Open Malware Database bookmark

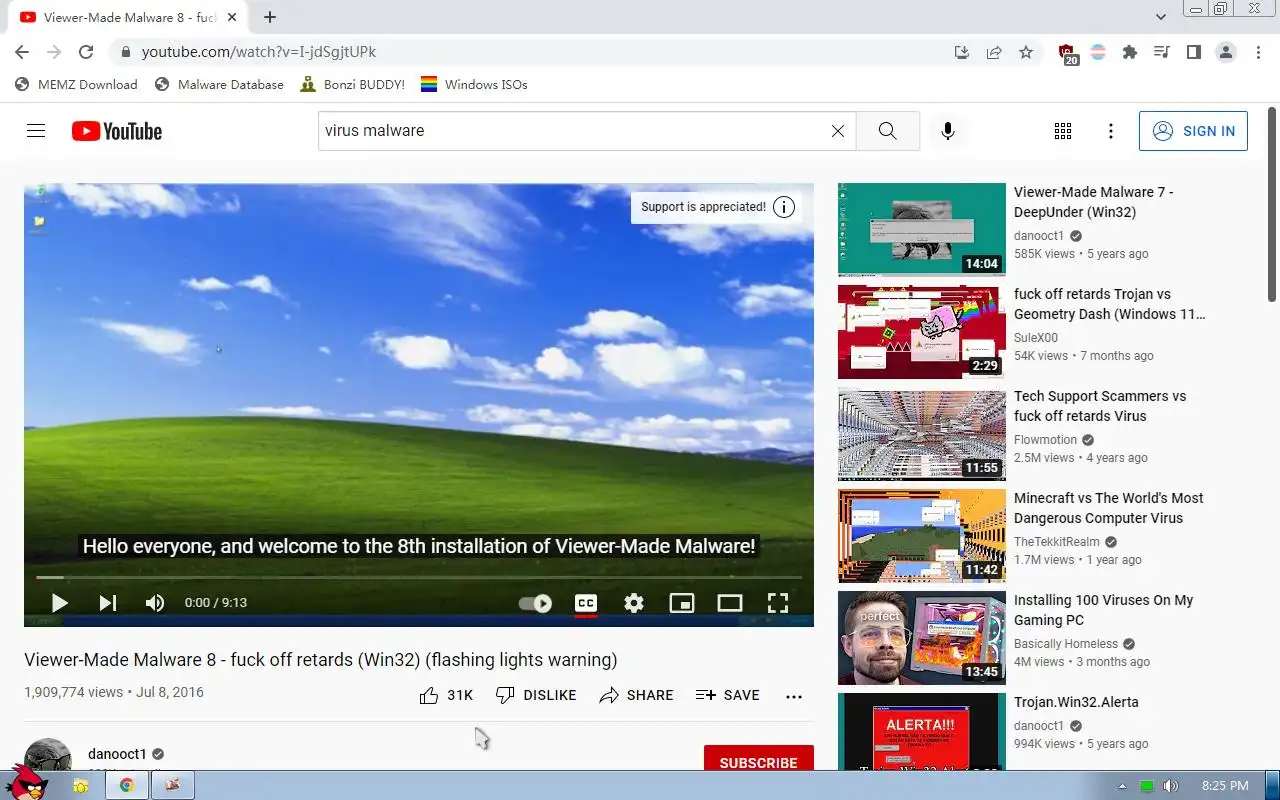pos(219,84)
